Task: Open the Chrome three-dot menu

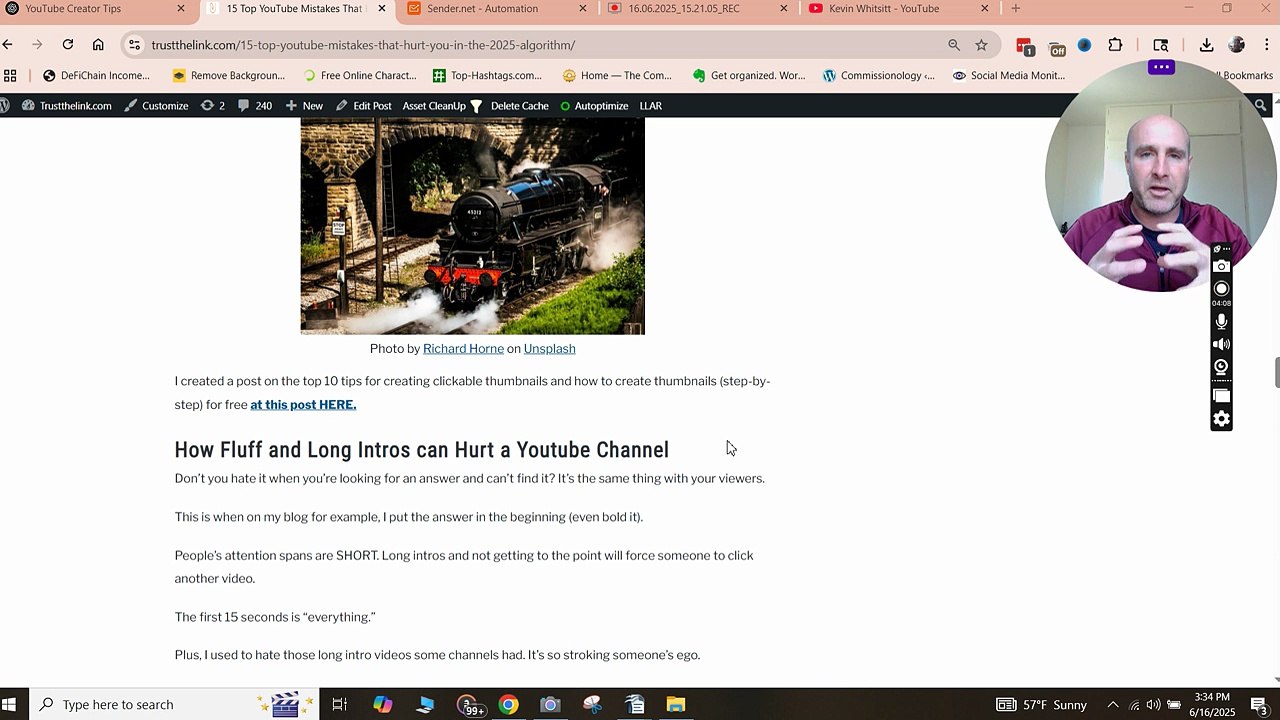Action: tap(1267, 45)
